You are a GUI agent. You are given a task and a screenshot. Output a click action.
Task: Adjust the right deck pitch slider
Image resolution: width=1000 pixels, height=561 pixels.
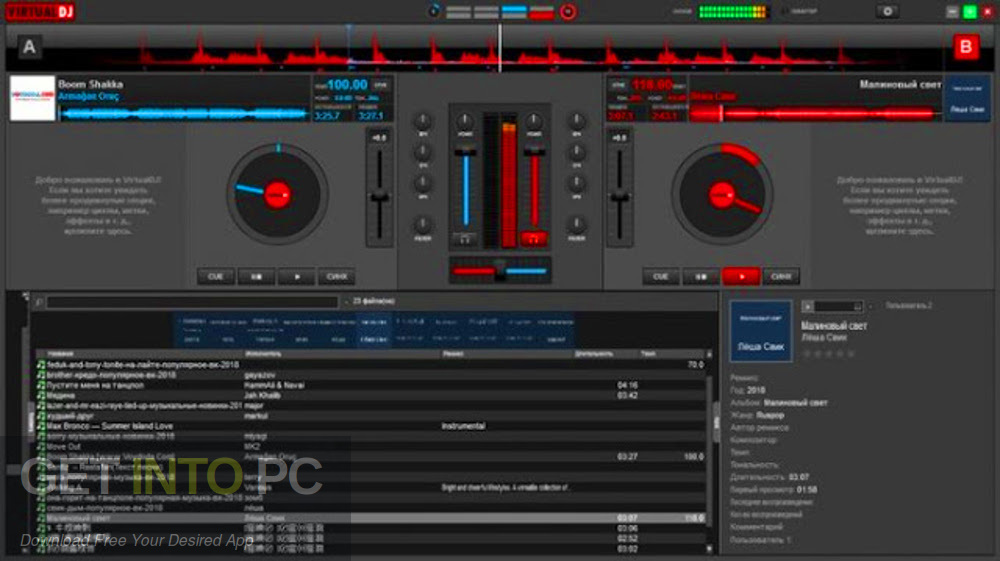click(619, 198)
